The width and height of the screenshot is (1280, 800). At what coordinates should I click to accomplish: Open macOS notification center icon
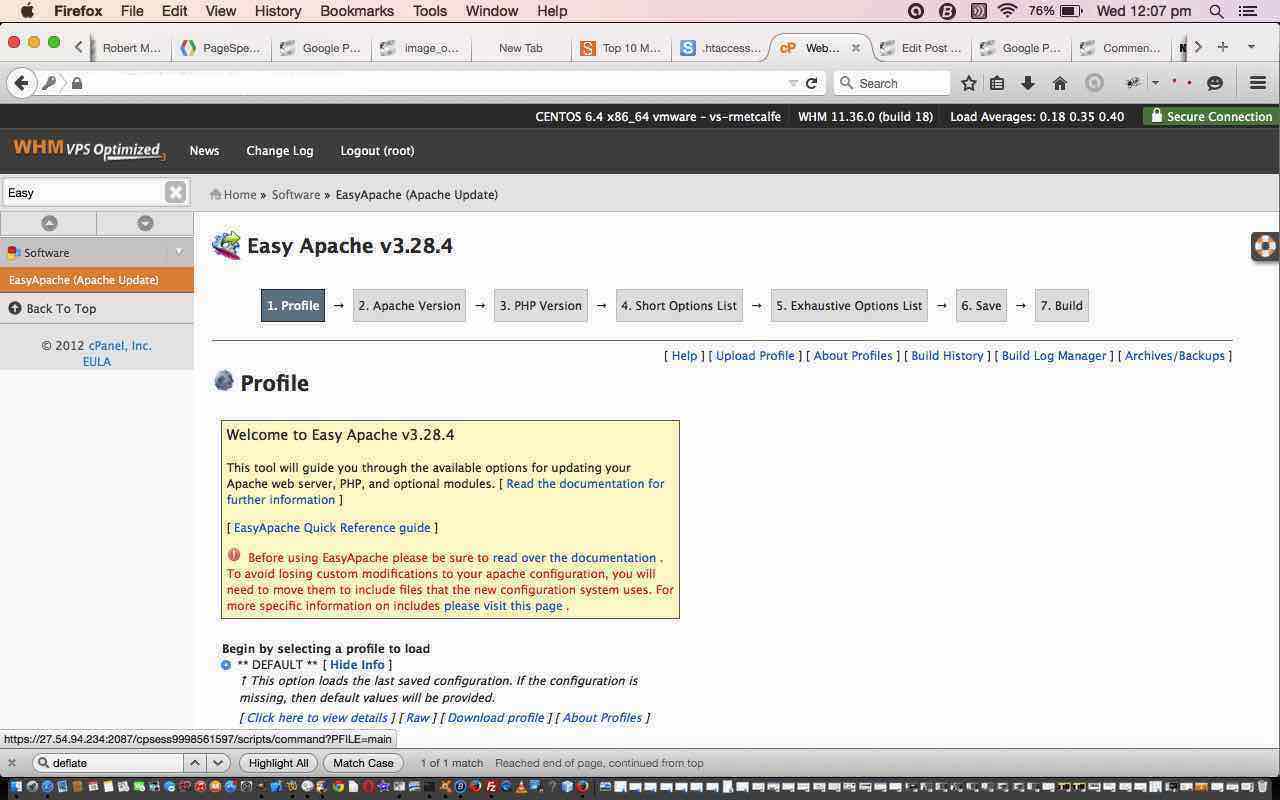coord(1248,11)
